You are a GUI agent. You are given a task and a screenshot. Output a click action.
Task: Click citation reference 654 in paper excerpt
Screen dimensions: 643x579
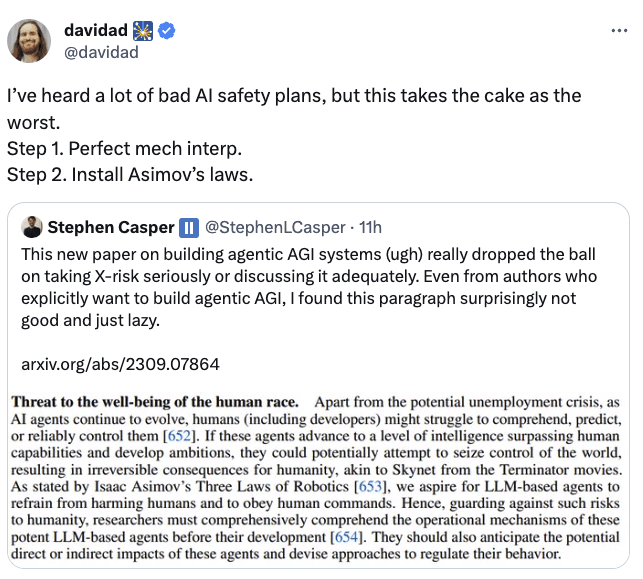point(347,537)
